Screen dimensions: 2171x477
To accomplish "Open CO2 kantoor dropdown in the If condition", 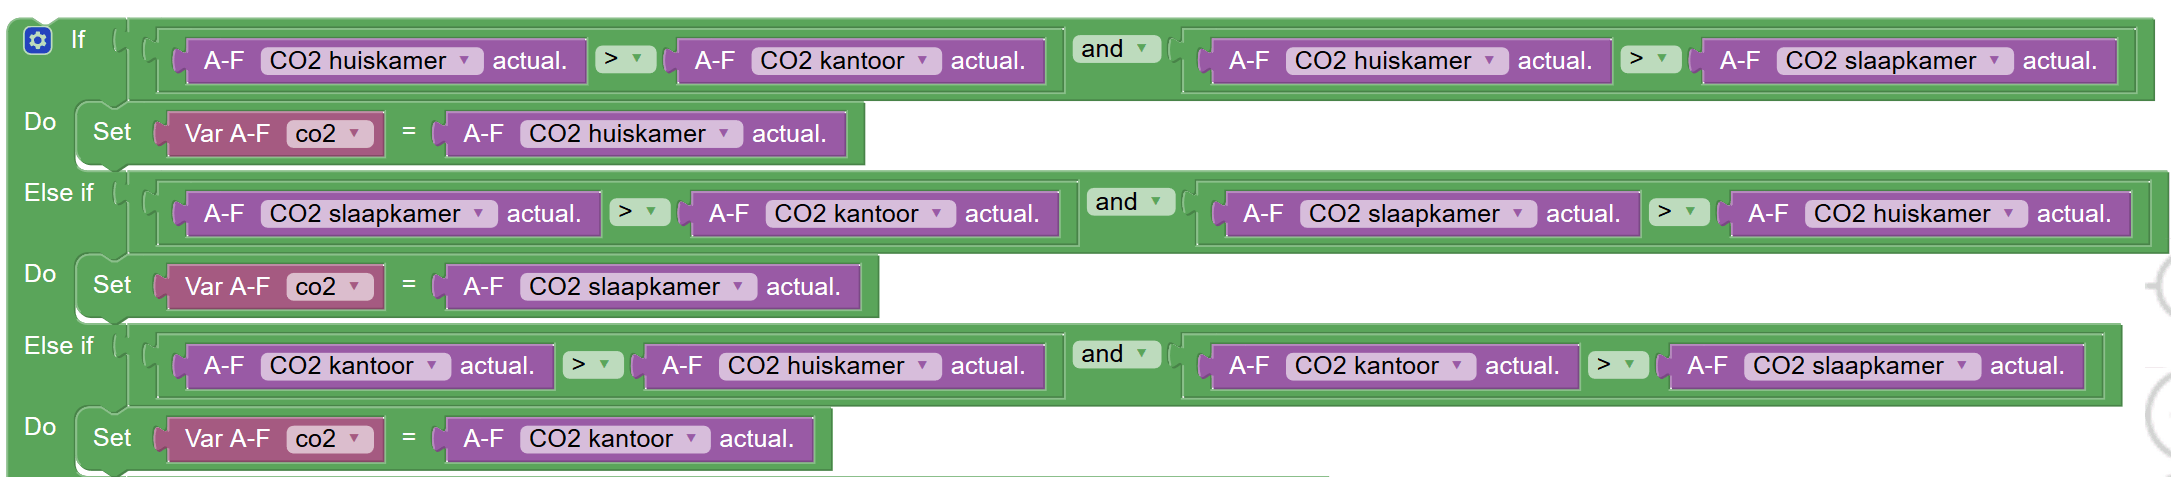I will pyautogui.click(x=846, y=61).
